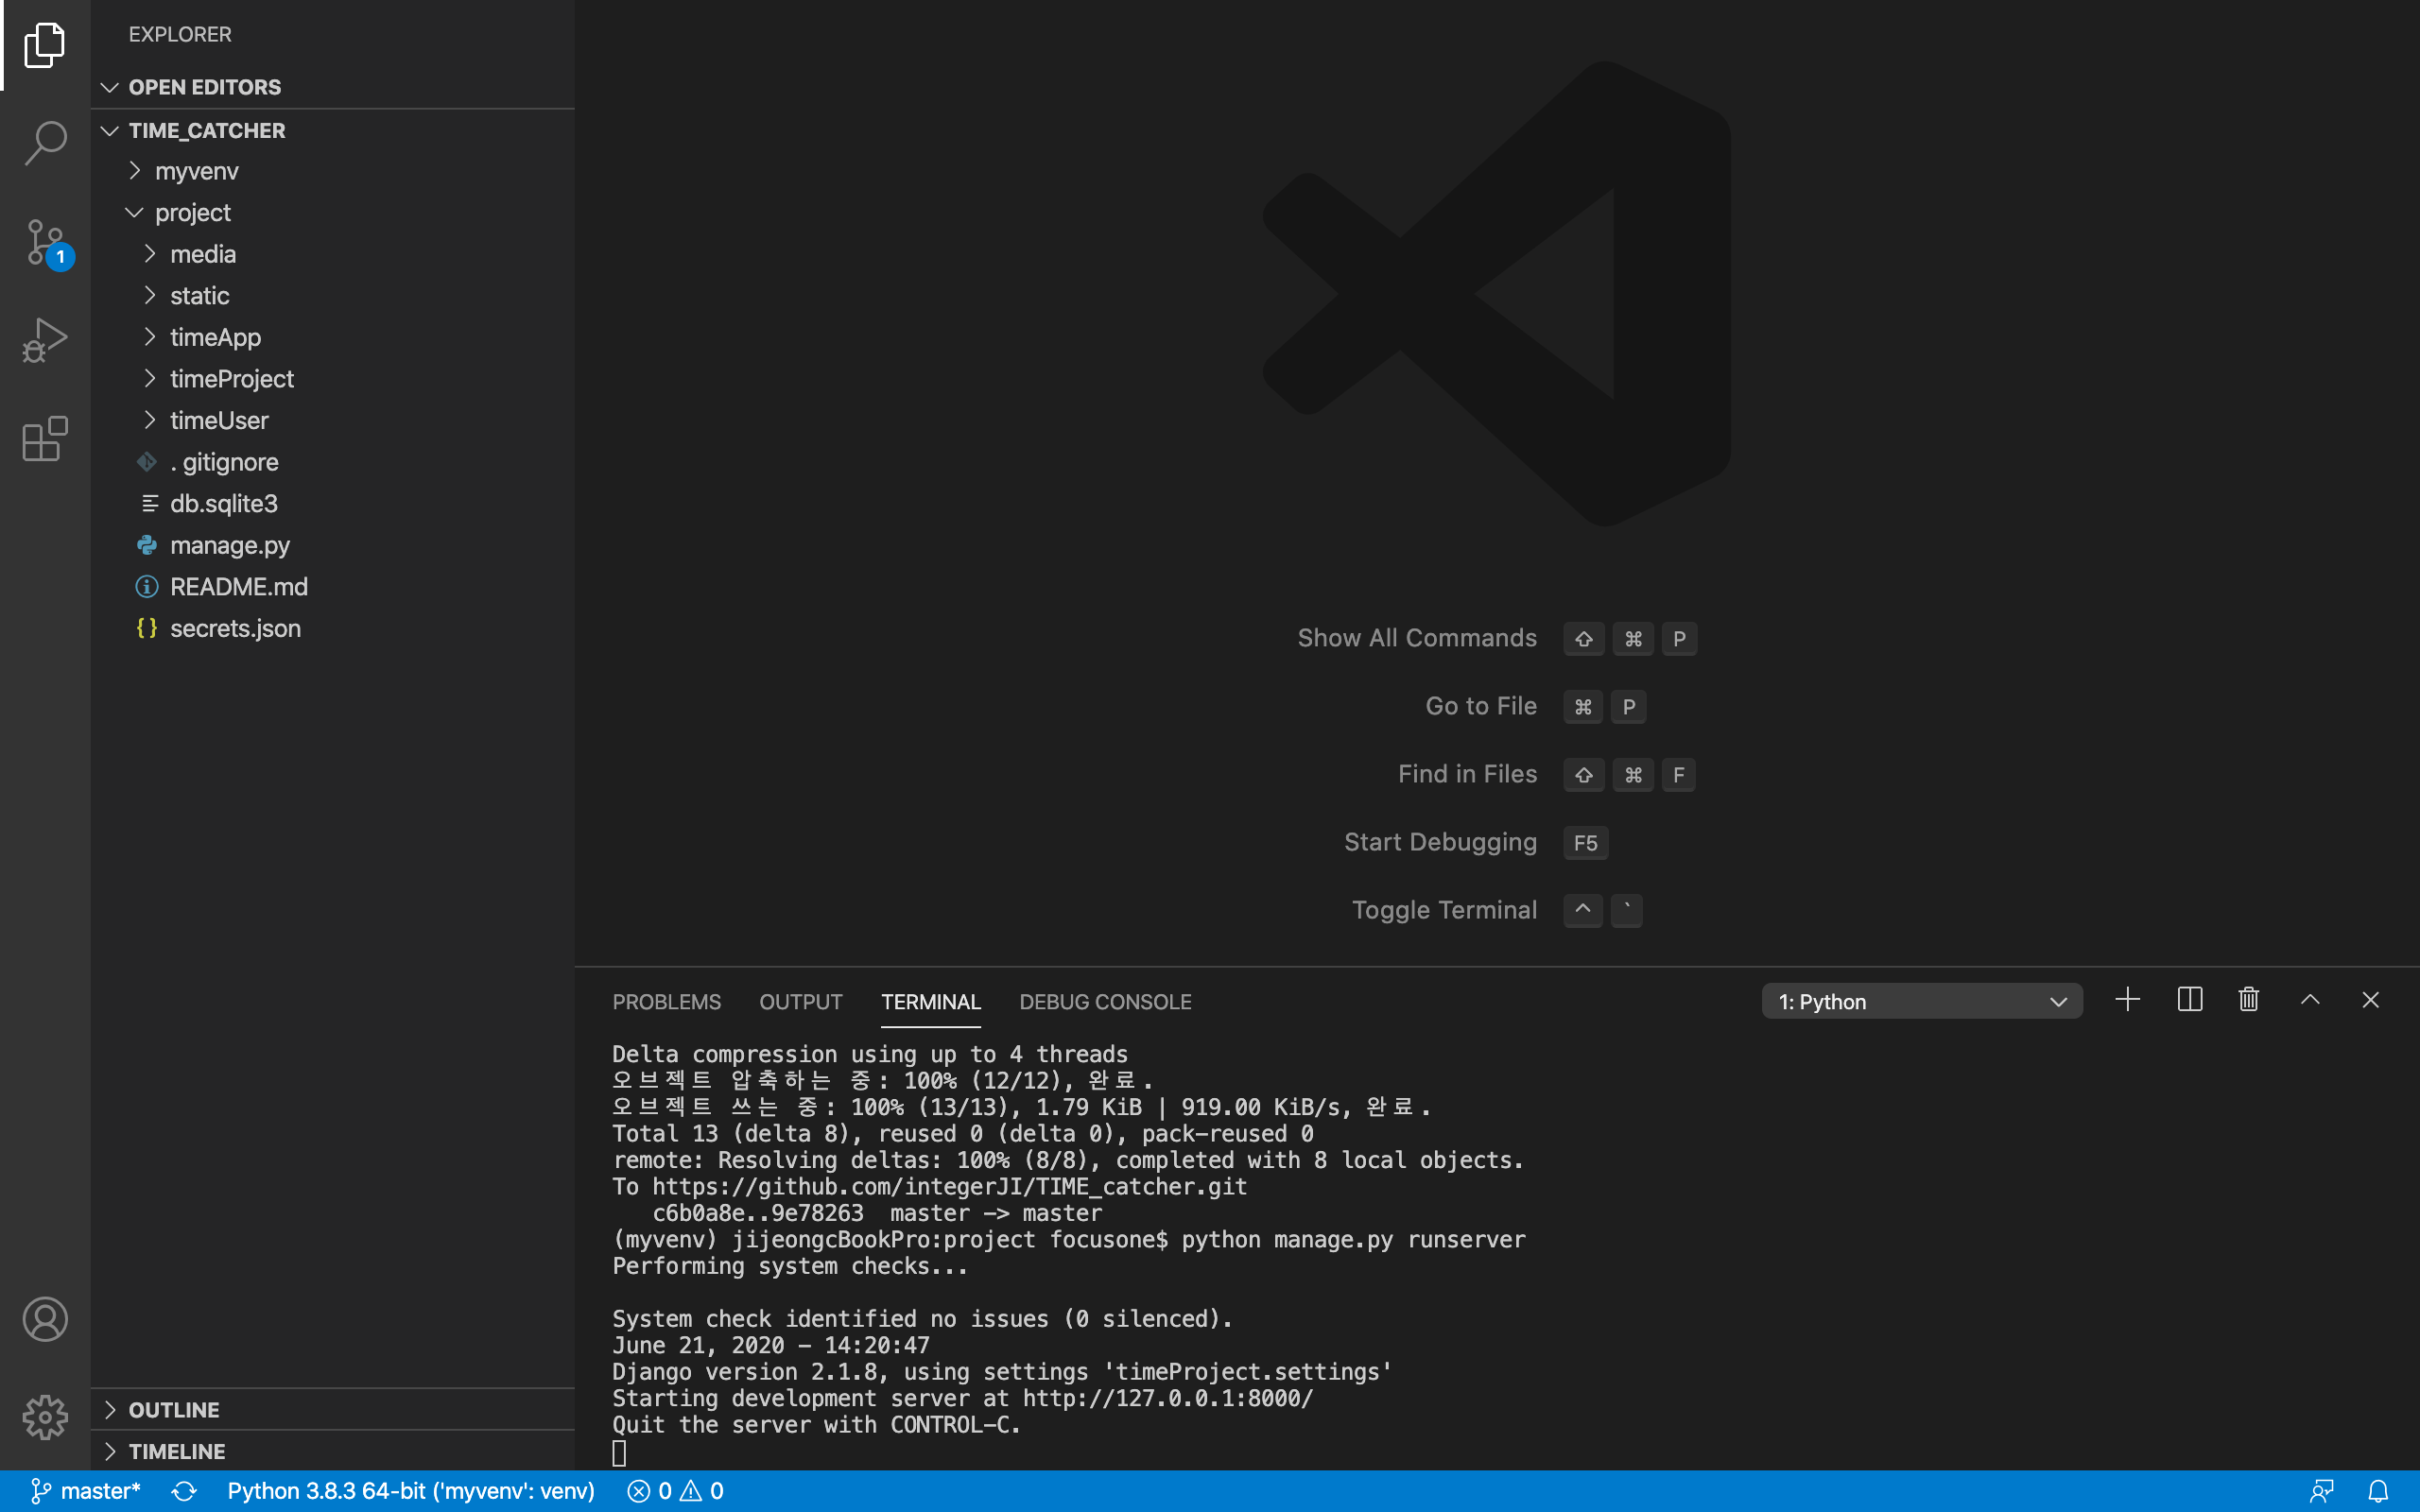The height and width of the screenshot is (1512, 2420).
Task: Collapse the project folder
Action: point(192,213)
